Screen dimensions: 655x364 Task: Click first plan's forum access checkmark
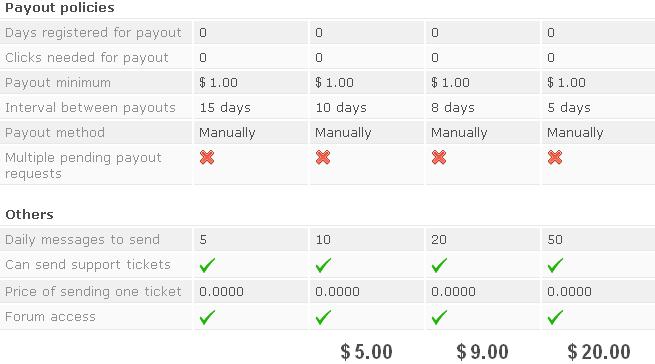[207, 317]
